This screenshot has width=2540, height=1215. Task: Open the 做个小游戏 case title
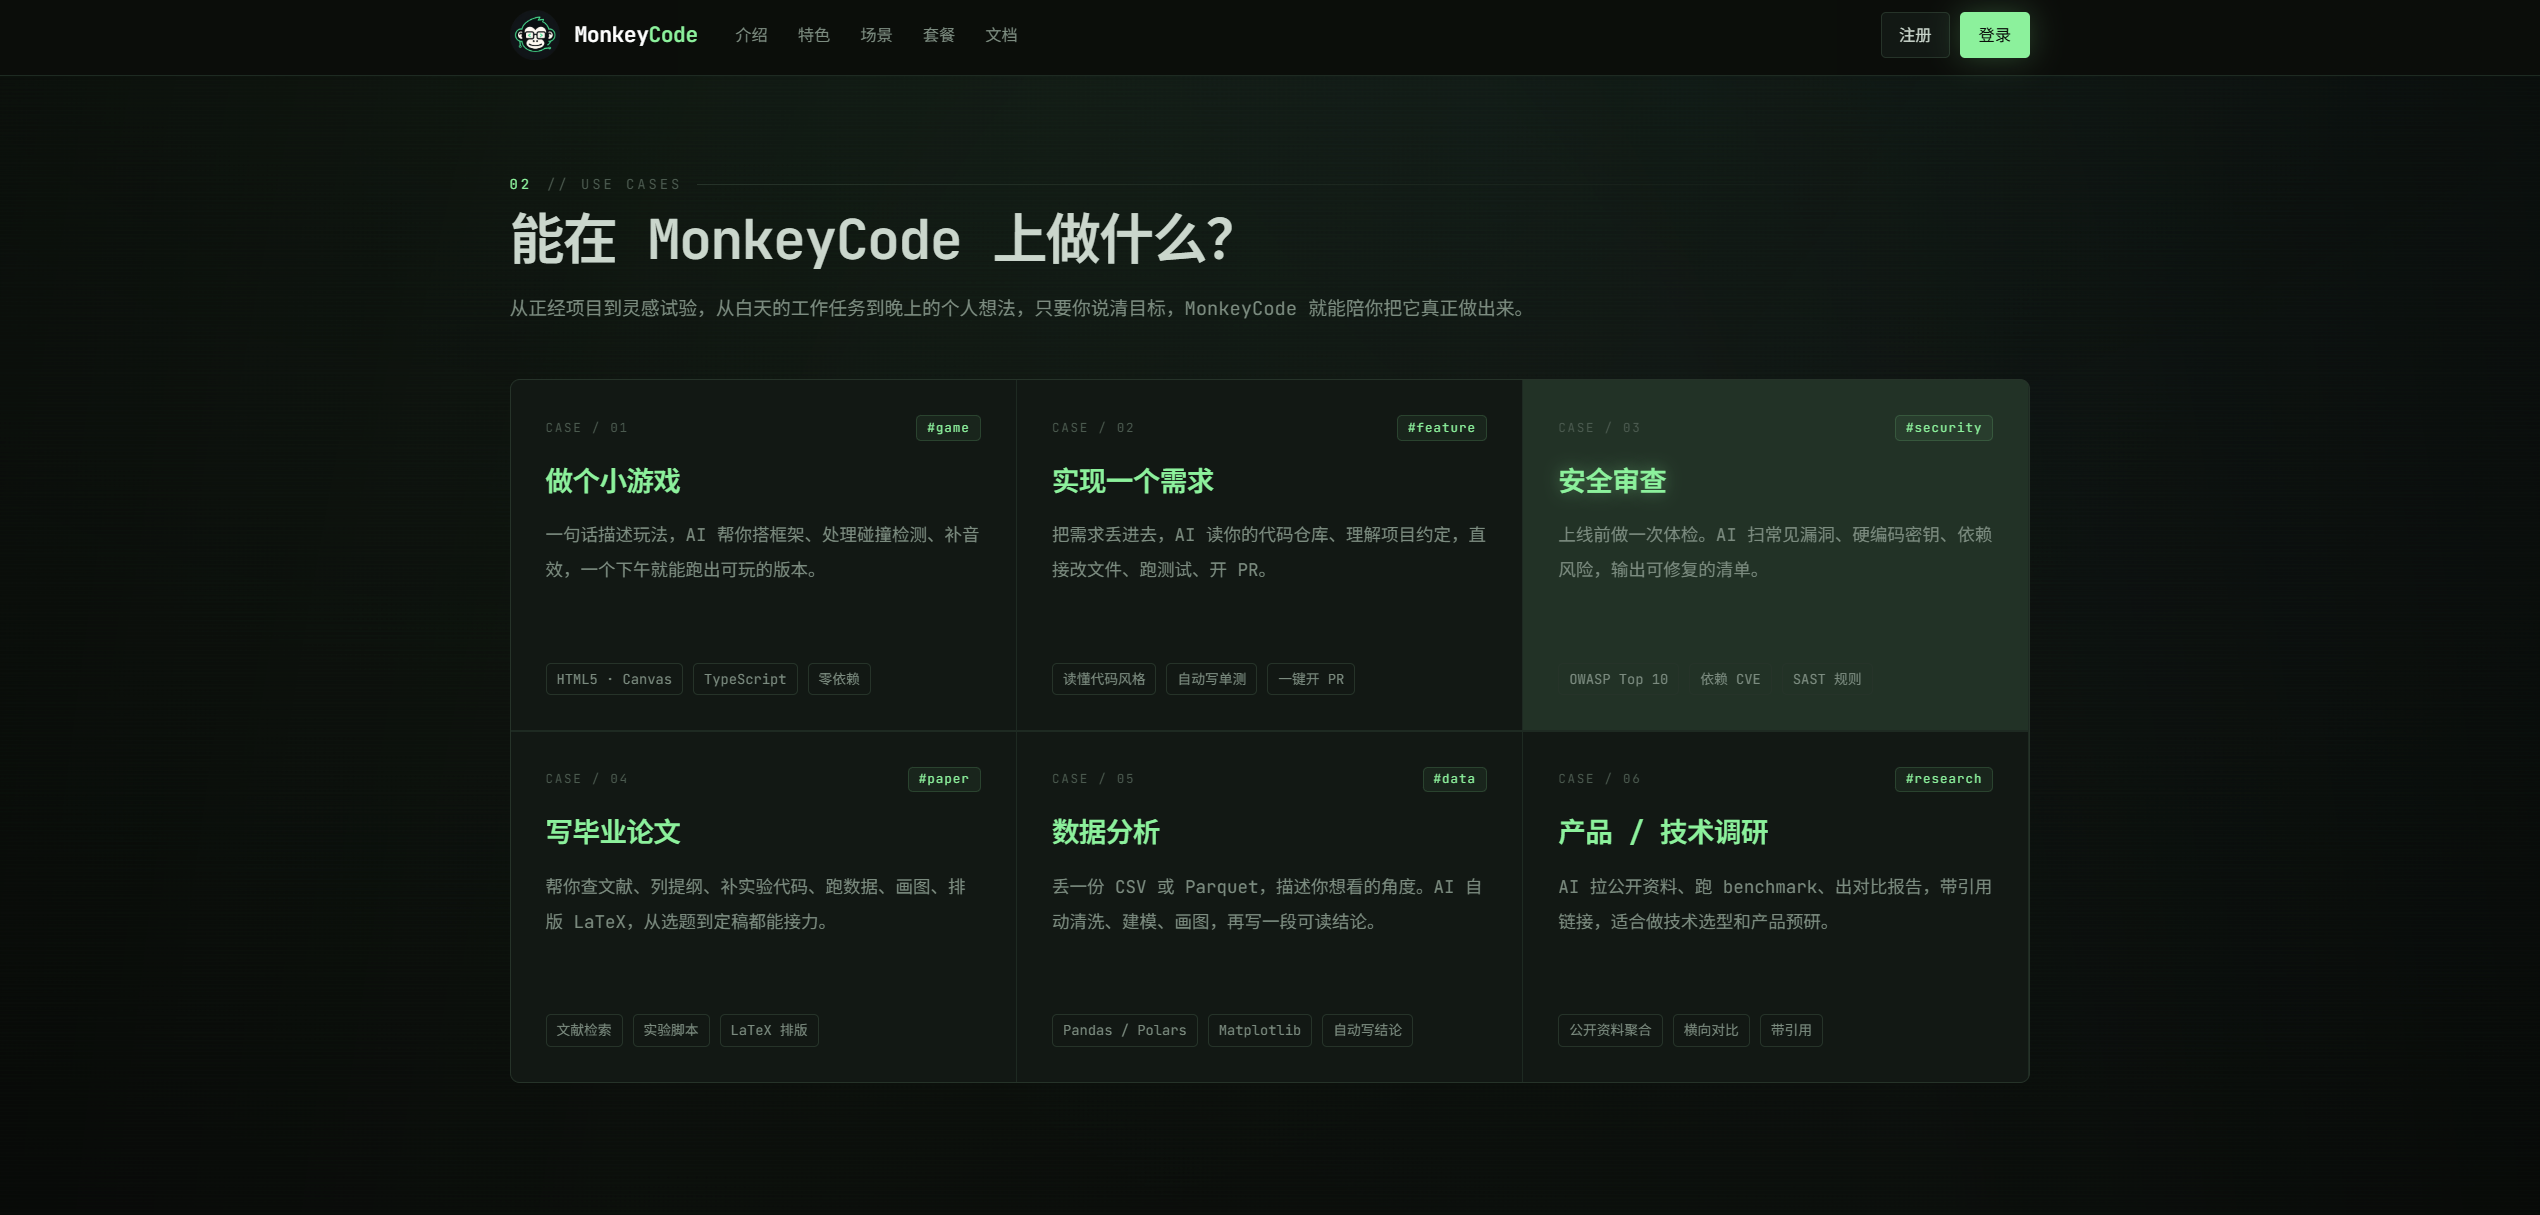click(x=613, y=481)
